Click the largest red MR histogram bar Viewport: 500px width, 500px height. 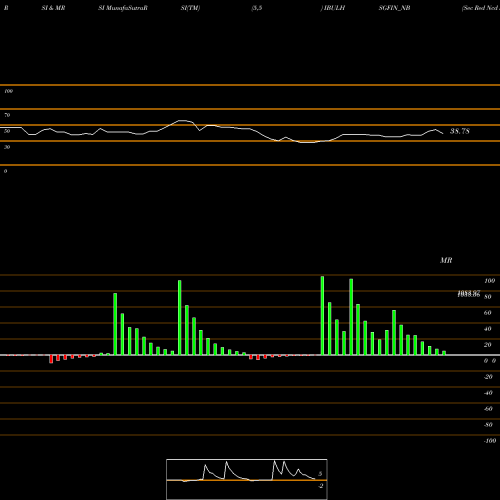tap(51, 359)
